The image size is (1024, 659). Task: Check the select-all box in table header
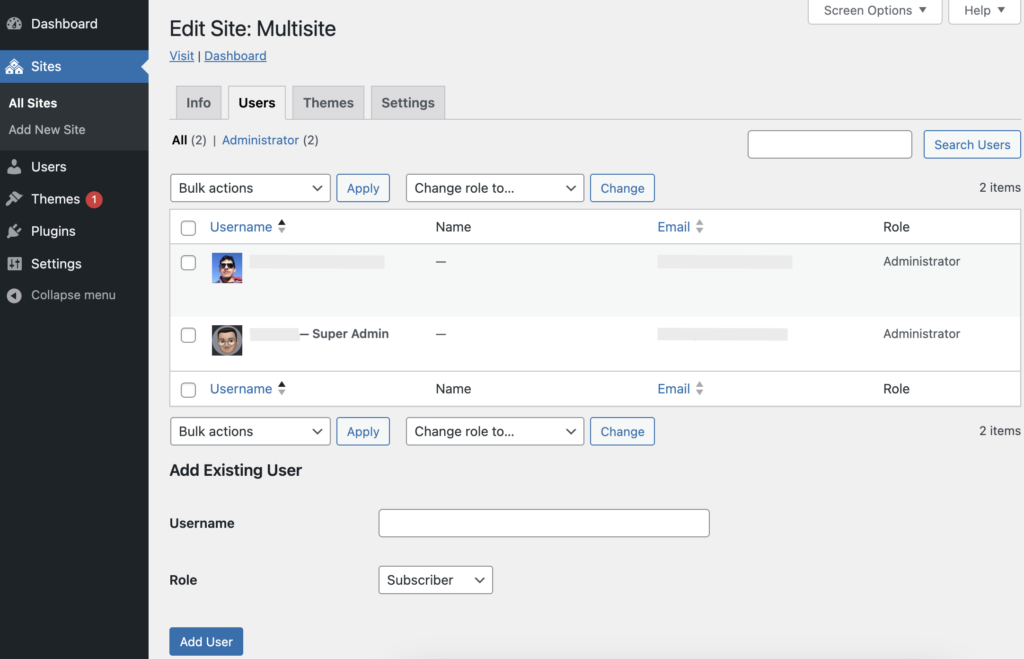188,228
